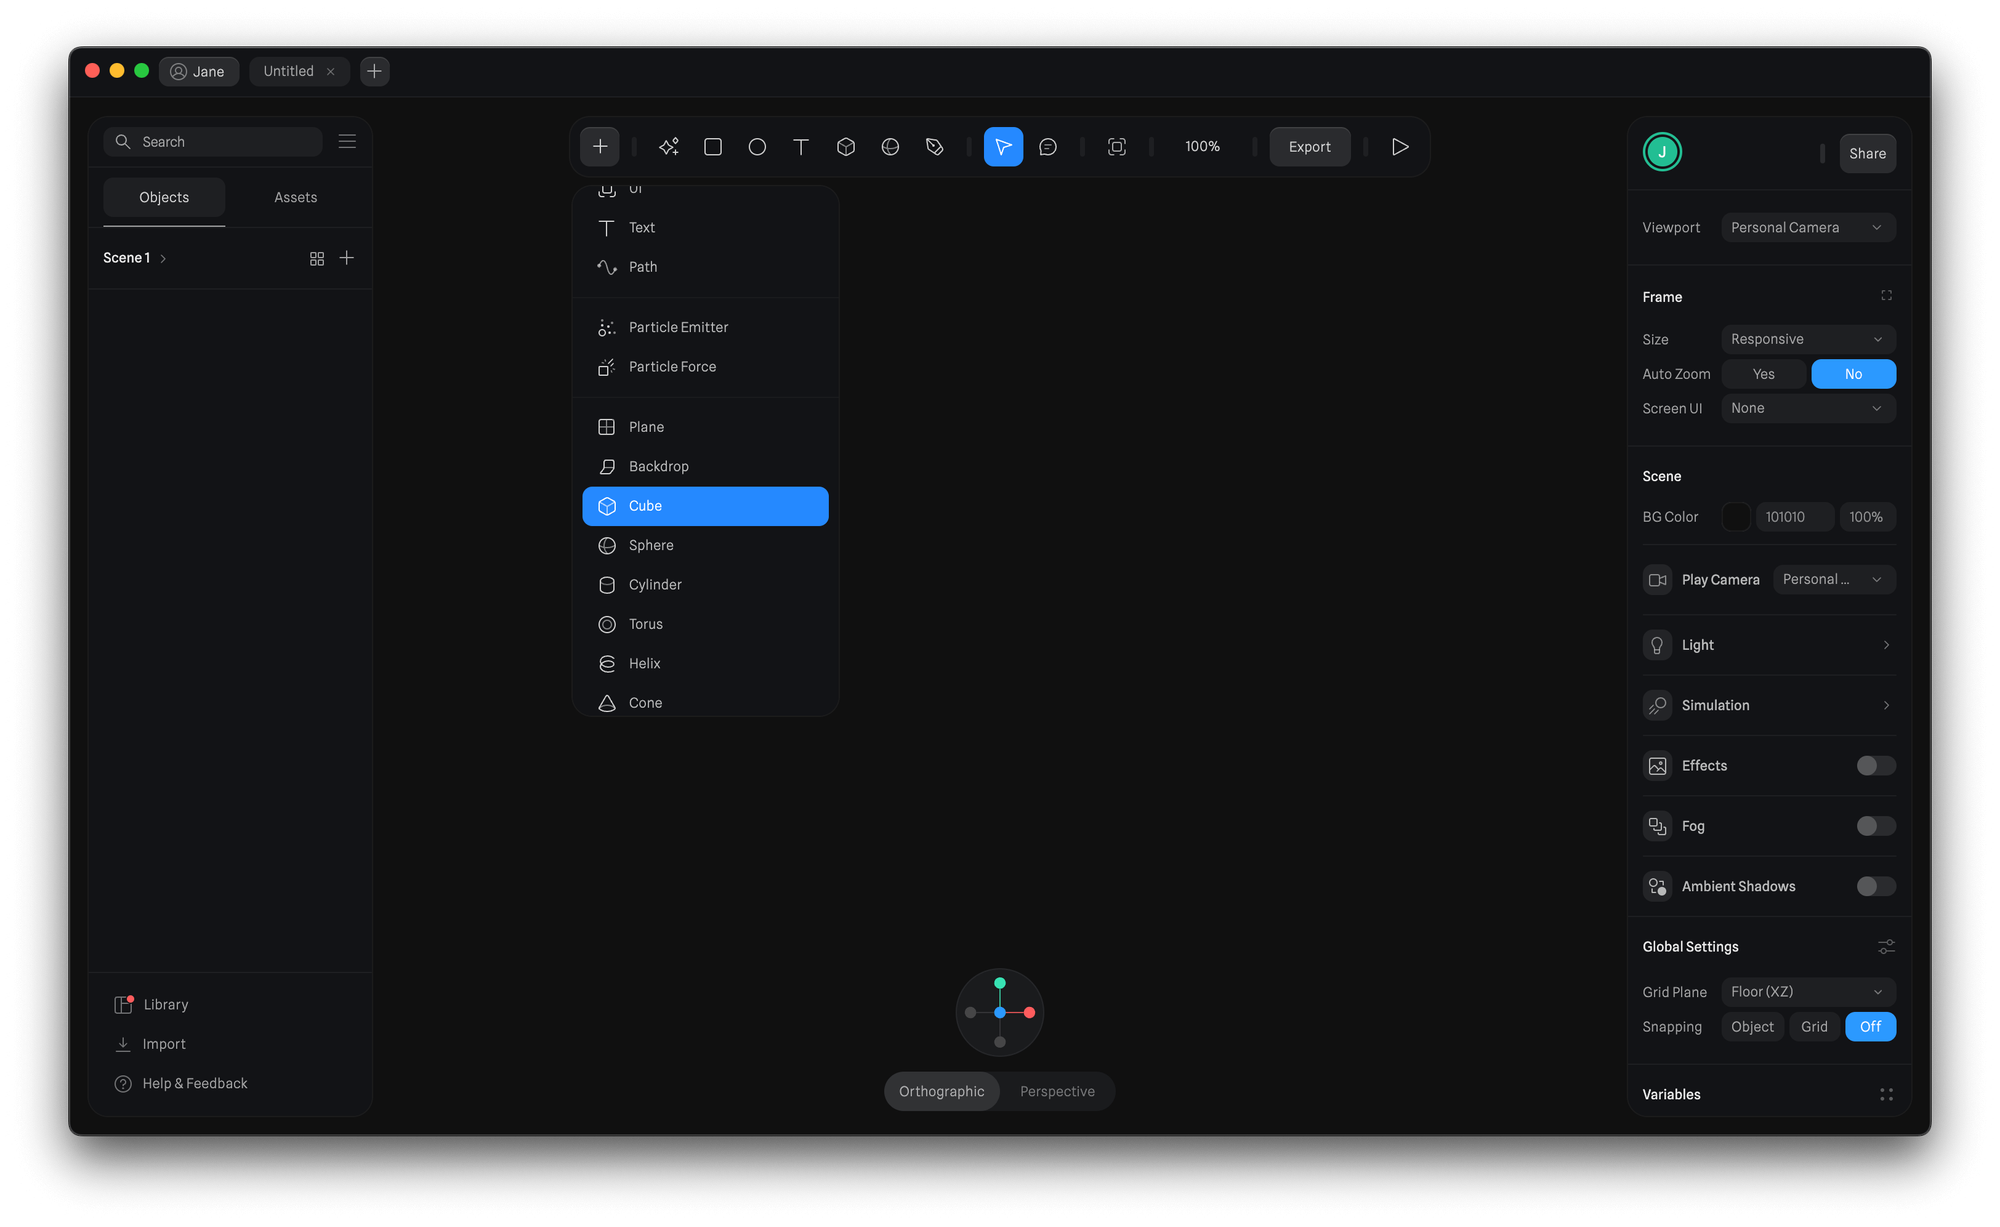This screenshot has height=1227, width=2000.
Task: Click the frame focus icon in toolbar
Action: (x=1117, y=147)
